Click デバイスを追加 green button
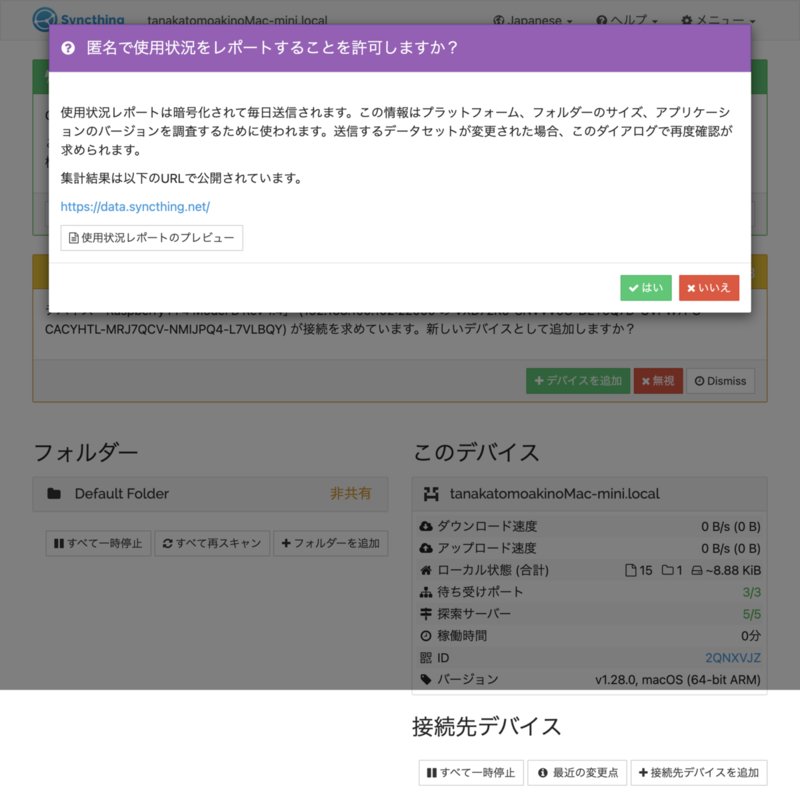The height and width of the screenshot is (797, 800). (x=578, y=381)
